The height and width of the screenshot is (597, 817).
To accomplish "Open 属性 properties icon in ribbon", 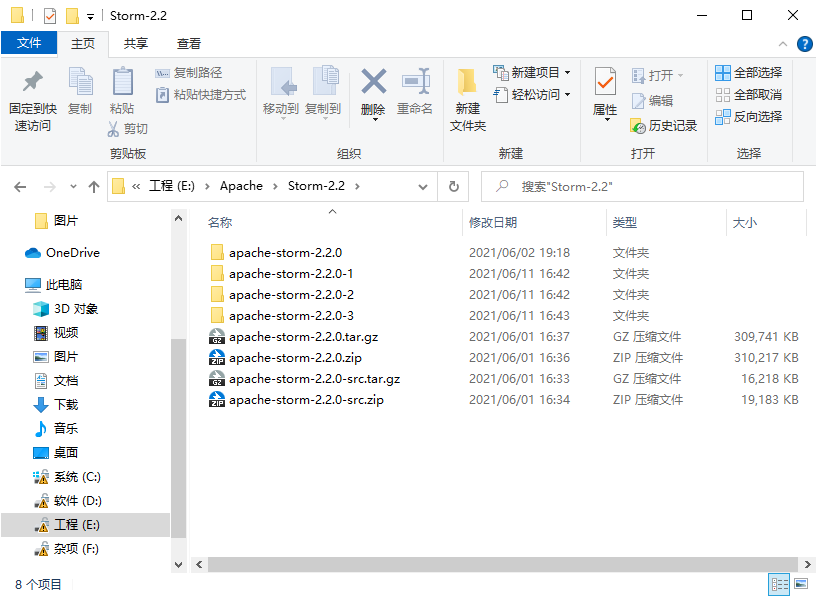I will (605, 82).
